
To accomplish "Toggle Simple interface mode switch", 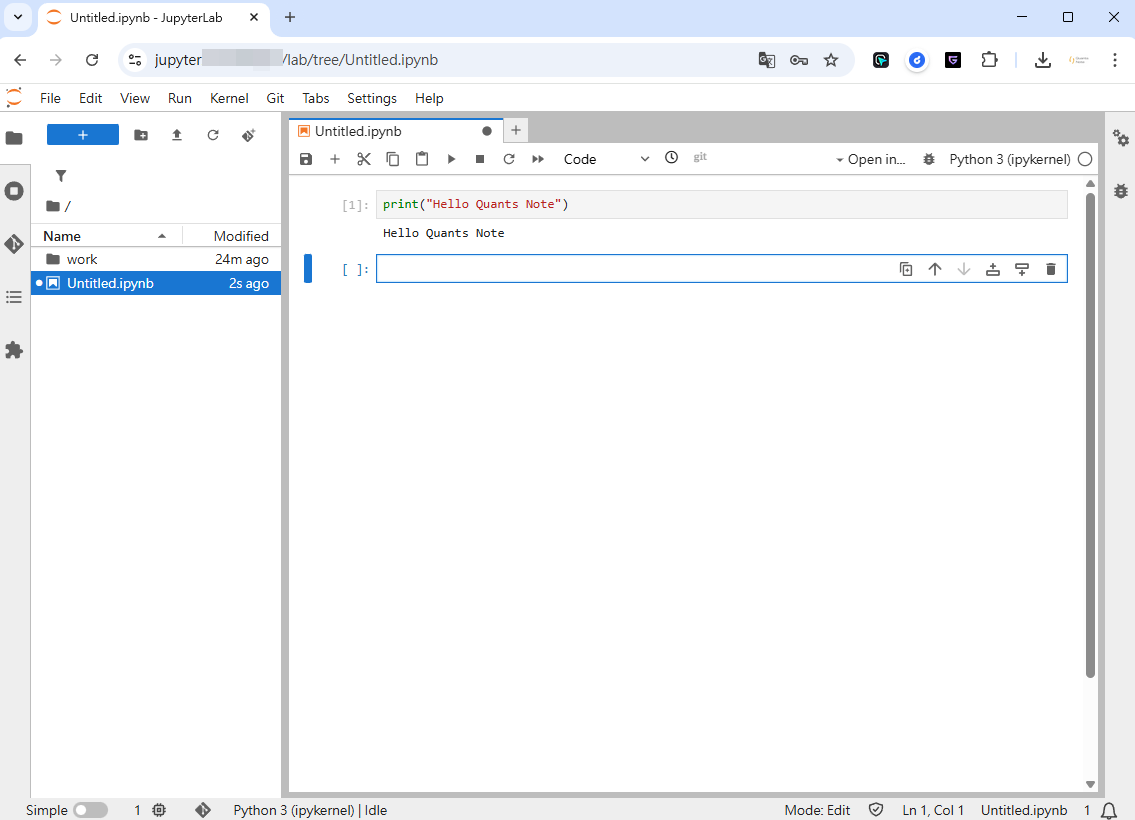I will point(90,810).
